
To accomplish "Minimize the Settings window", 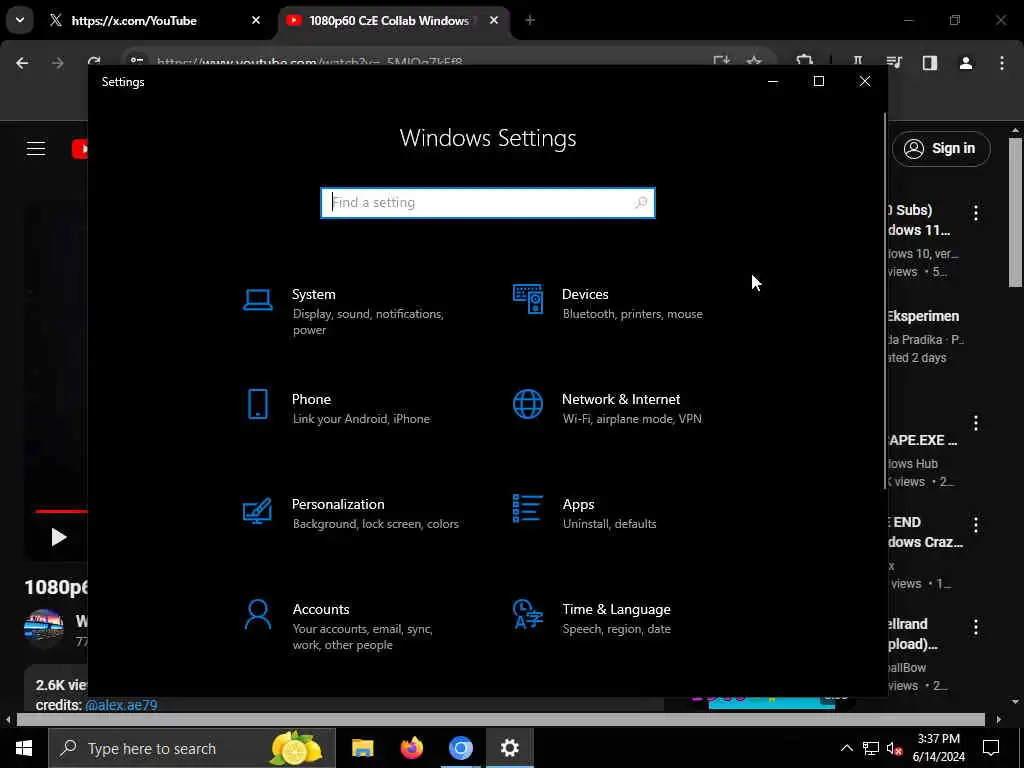I will 773,81.
